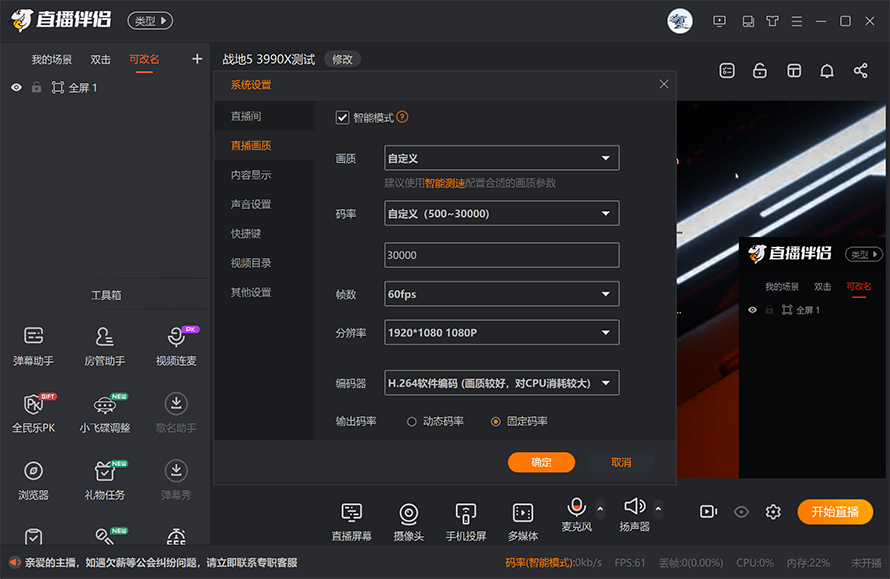Open the 码率 dropdown
890x579 pixels.
(x=502, y=213)
